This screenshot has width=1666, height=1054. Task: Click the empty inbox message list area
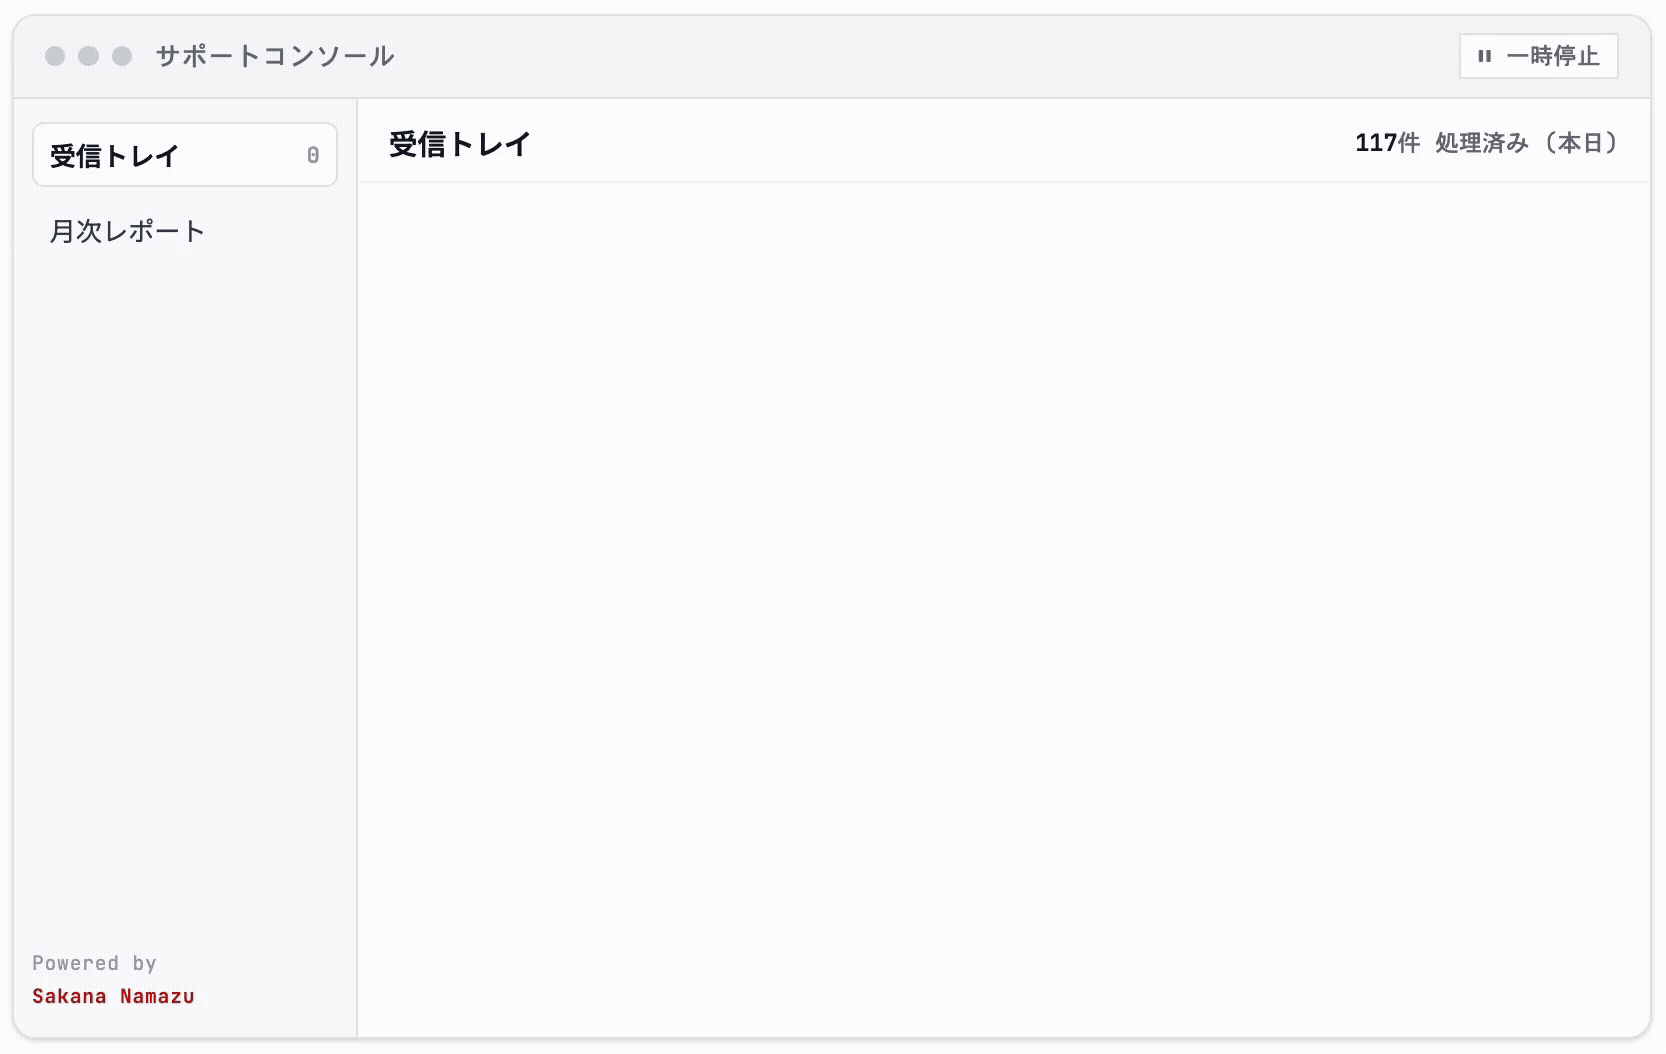[1004, 609]
